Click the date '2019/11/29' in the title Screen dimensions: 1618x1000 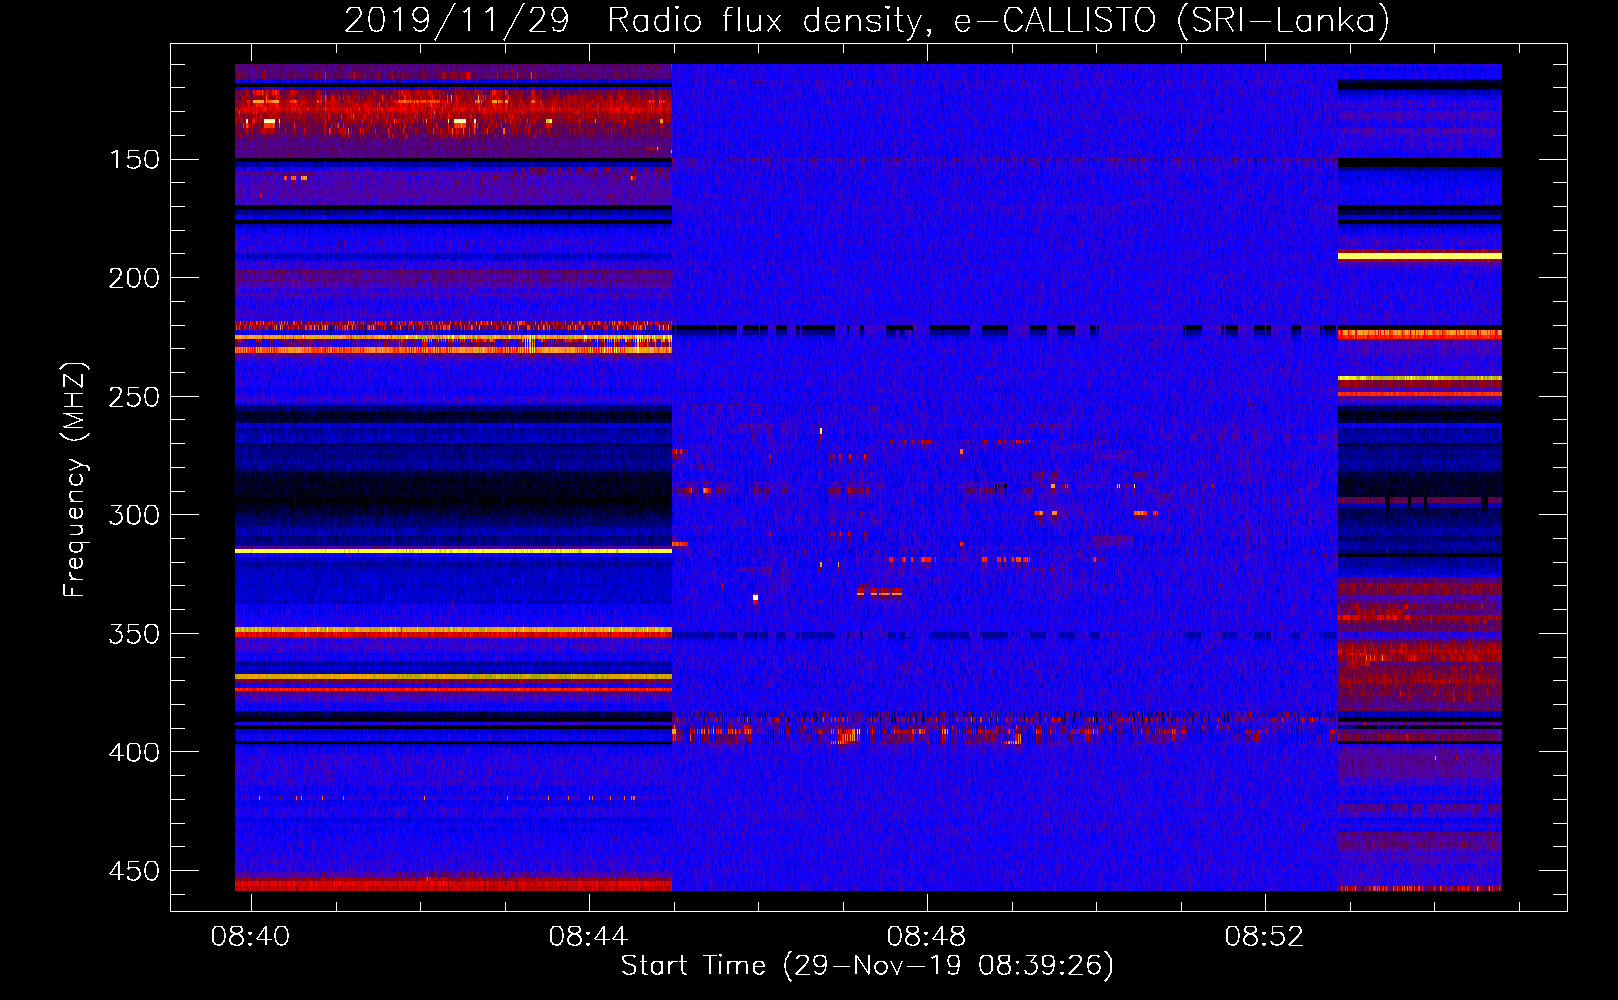pyautogui.click(x=457, y=21)
